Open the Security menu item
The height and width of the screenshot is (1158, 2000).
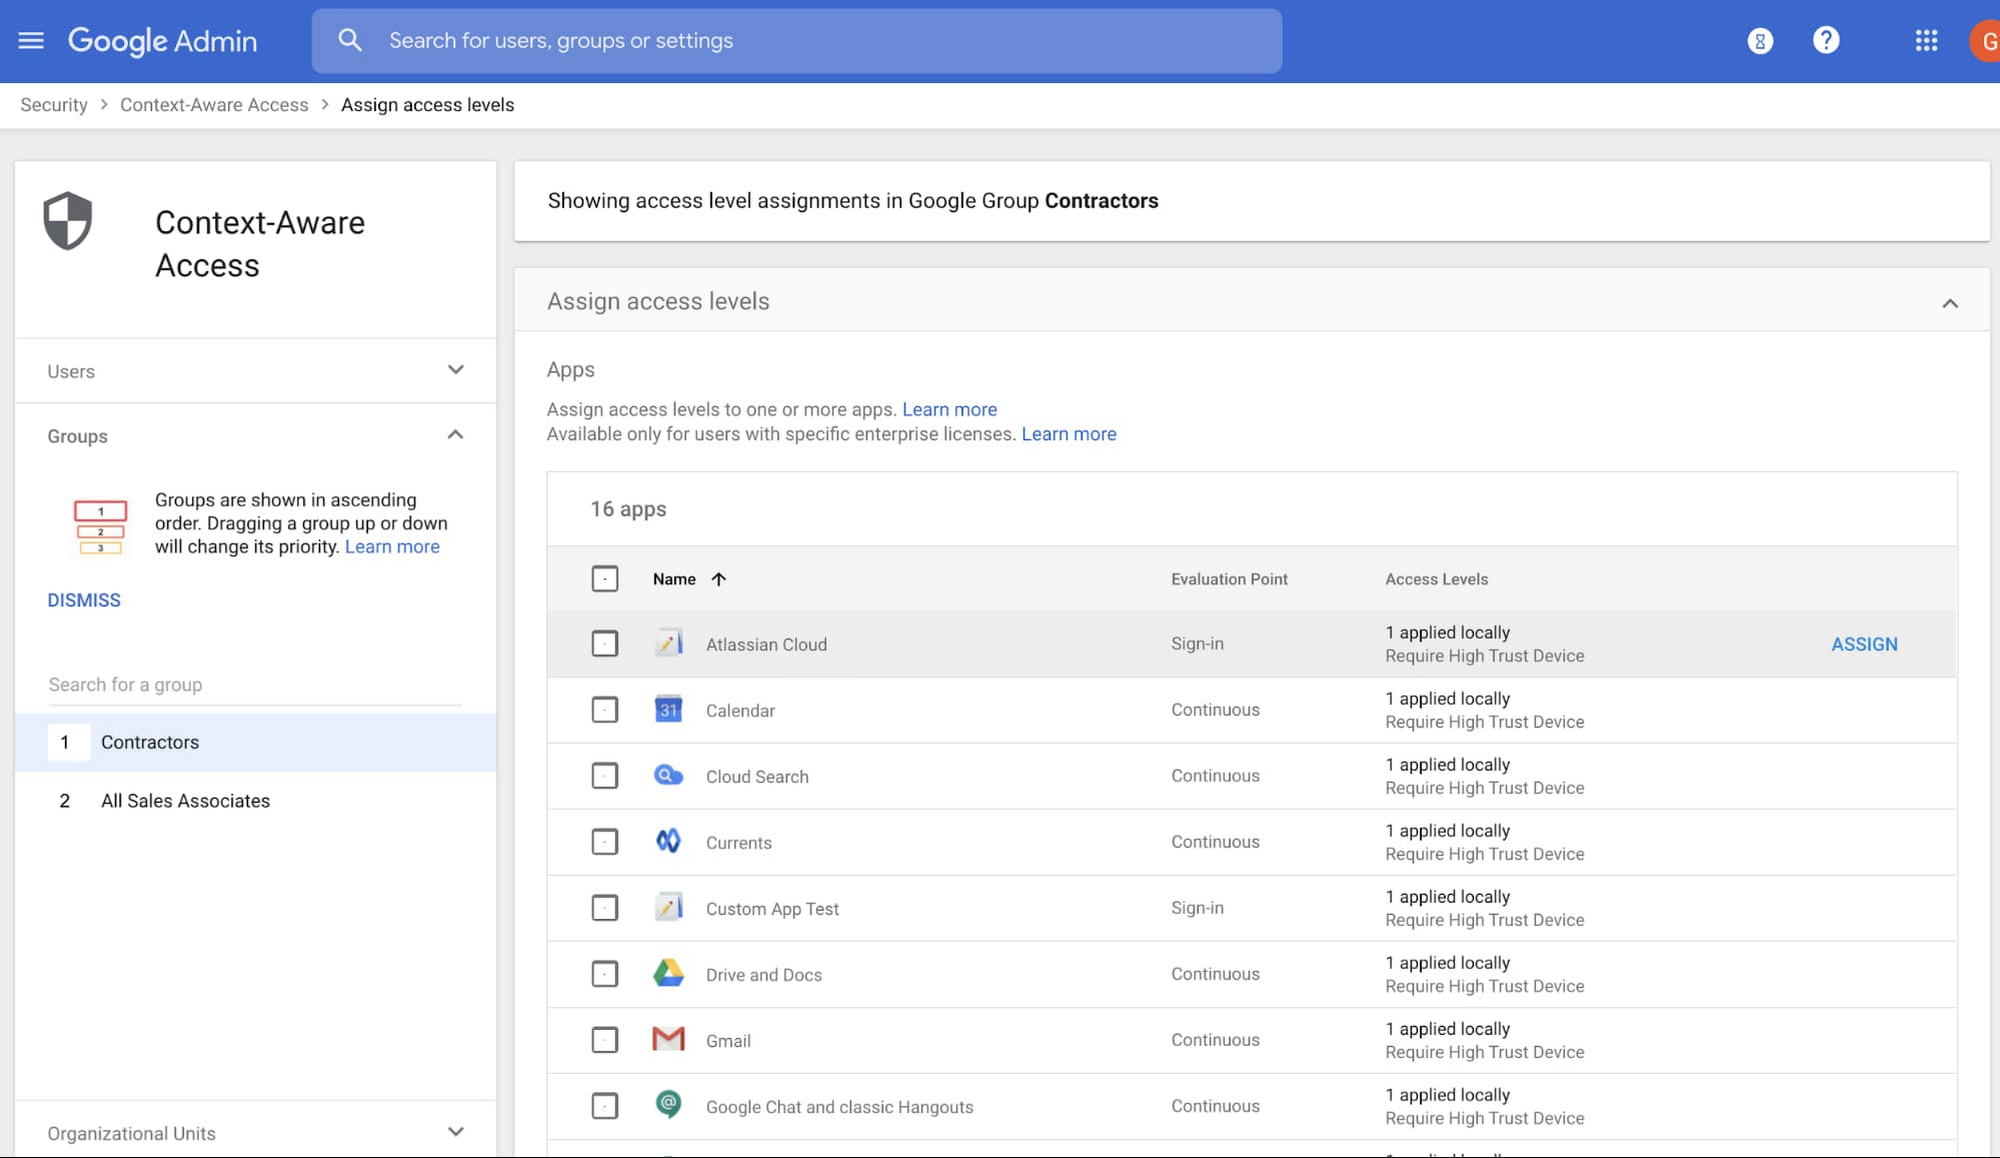click(x=52, y=105)
